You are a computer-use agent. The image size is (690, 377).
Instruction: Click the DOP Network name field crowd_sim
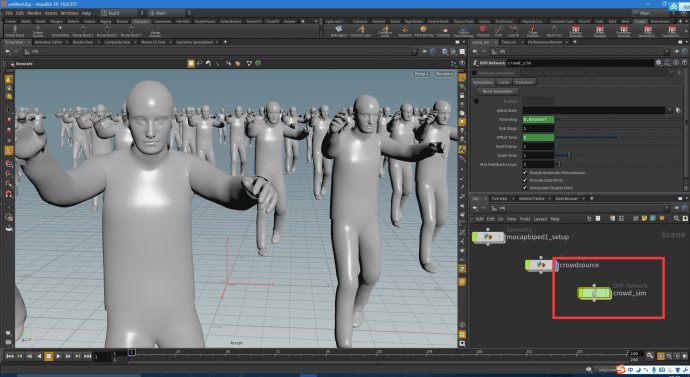pyautogui.click(x=580, y=63)
